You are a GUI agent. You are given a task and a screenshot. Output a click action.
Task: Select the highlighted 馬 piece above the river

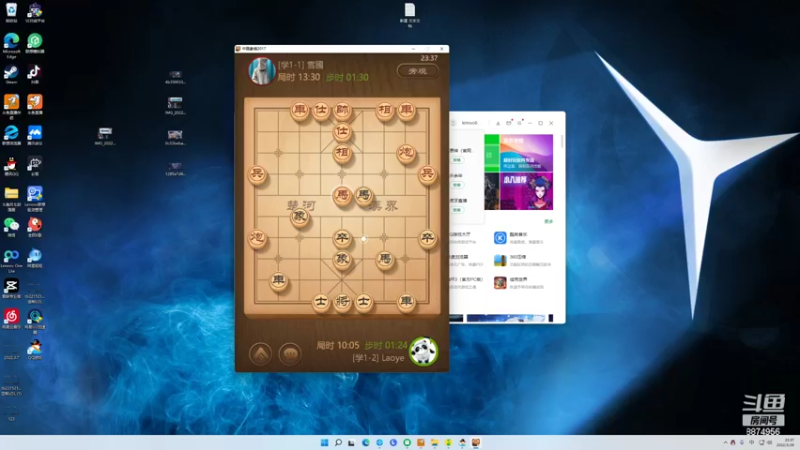342,195
